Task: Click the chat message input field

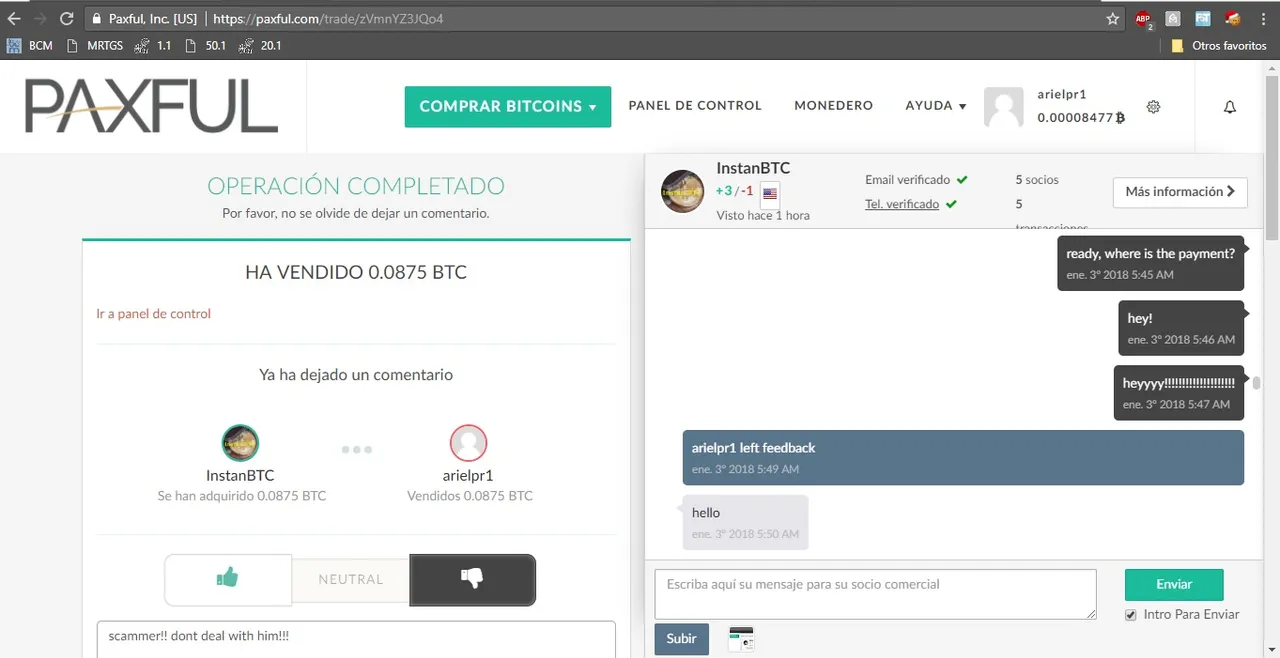Action: tap(875, 594)
